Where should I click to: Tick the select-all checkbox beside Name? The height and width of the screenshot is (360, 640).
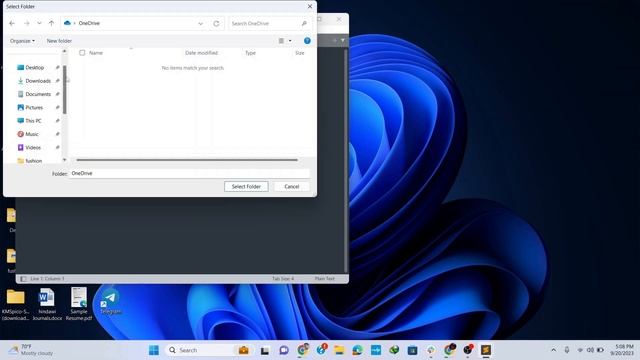tap(82, 53)
